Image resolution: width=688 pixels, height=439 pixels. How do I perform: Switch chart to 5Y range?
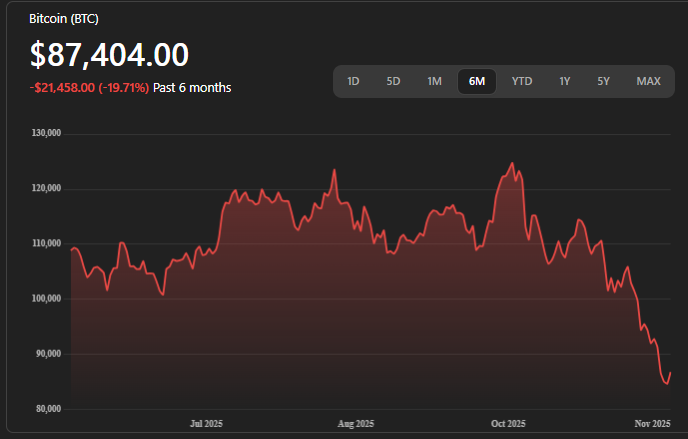[603, 81]
